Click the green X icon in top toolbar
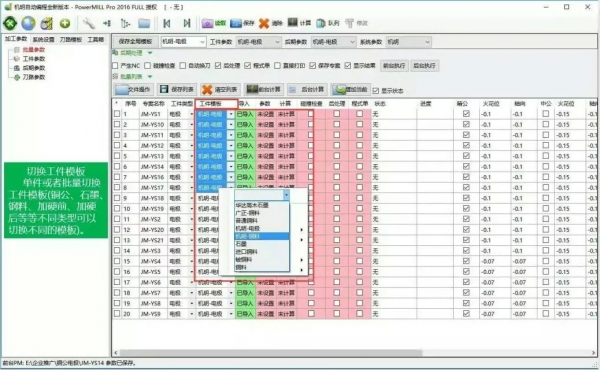This screenshot has height=370, width=600. tap(10, 23)
